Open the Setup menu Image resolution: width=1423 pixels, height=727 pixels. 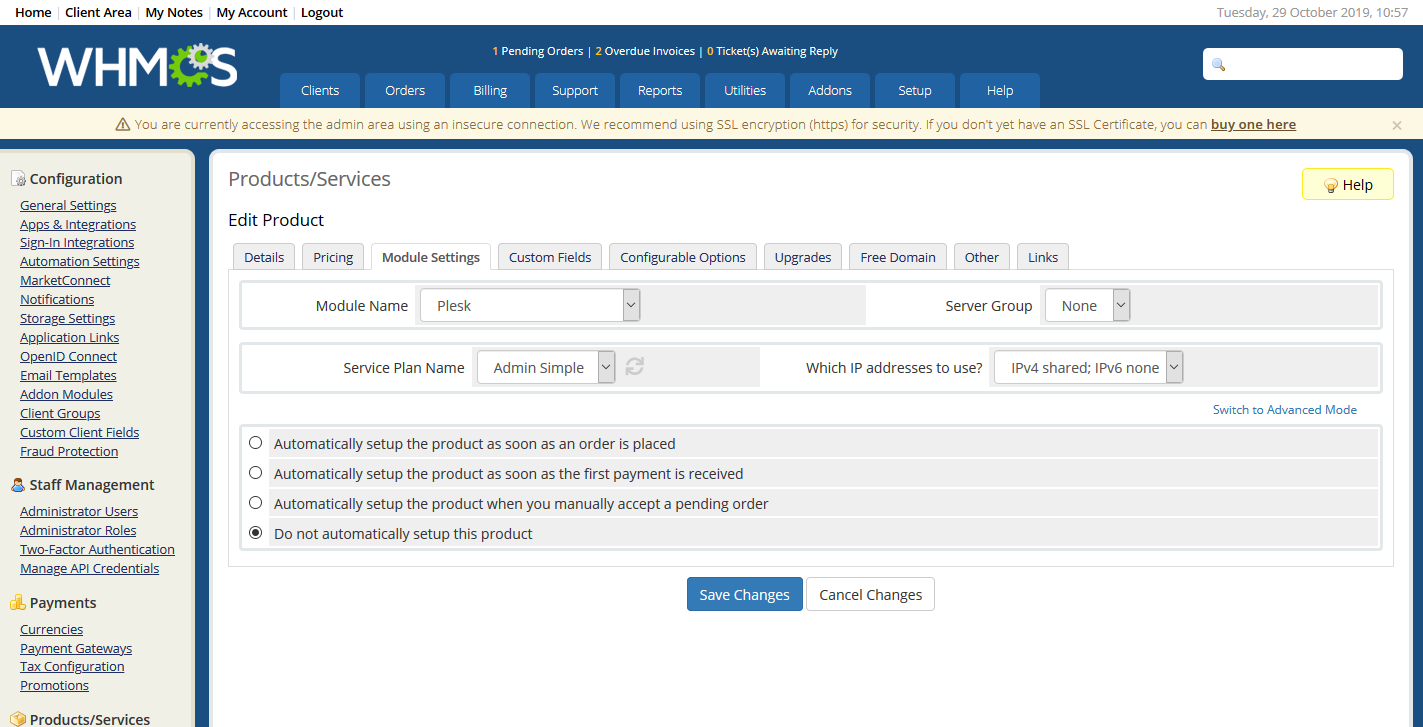tap(915, 90)
